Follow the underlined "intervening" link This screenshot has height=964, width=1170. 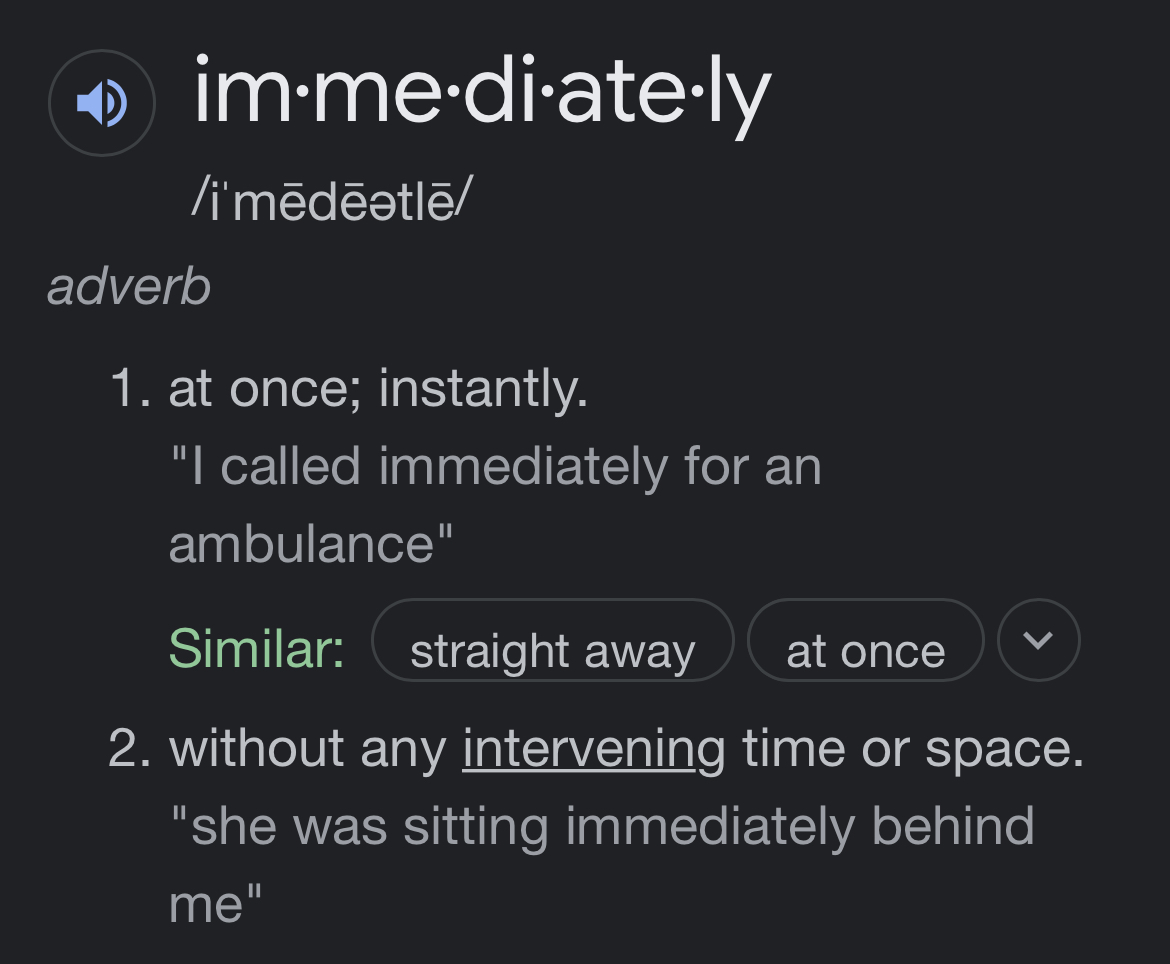pos(594,749)
